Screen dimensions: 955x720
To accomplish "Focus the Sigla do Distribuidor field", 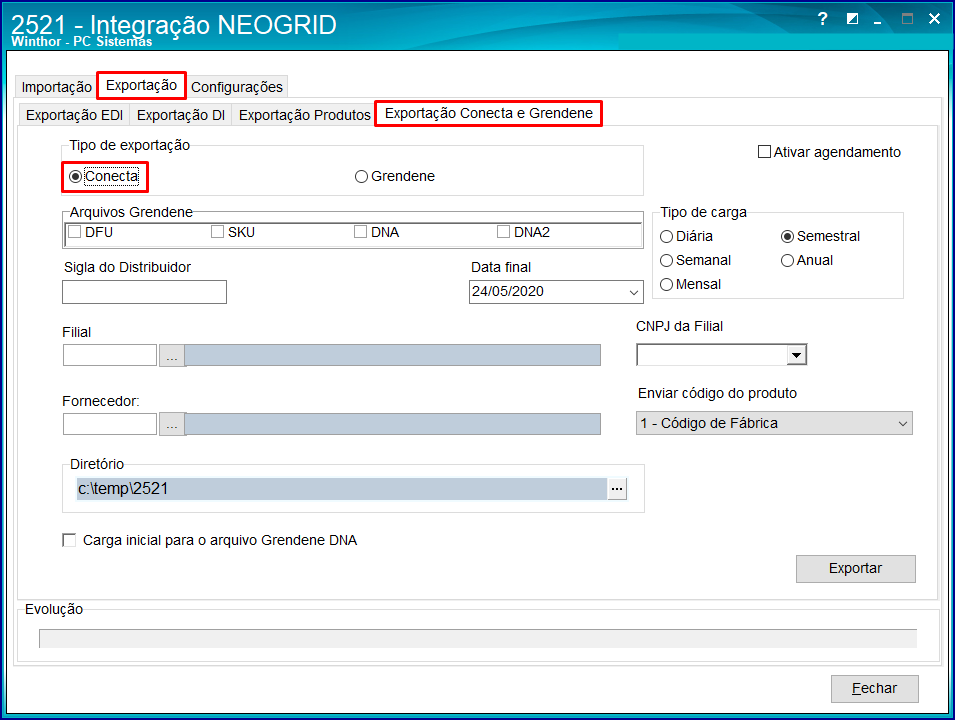I will (144, 292).
